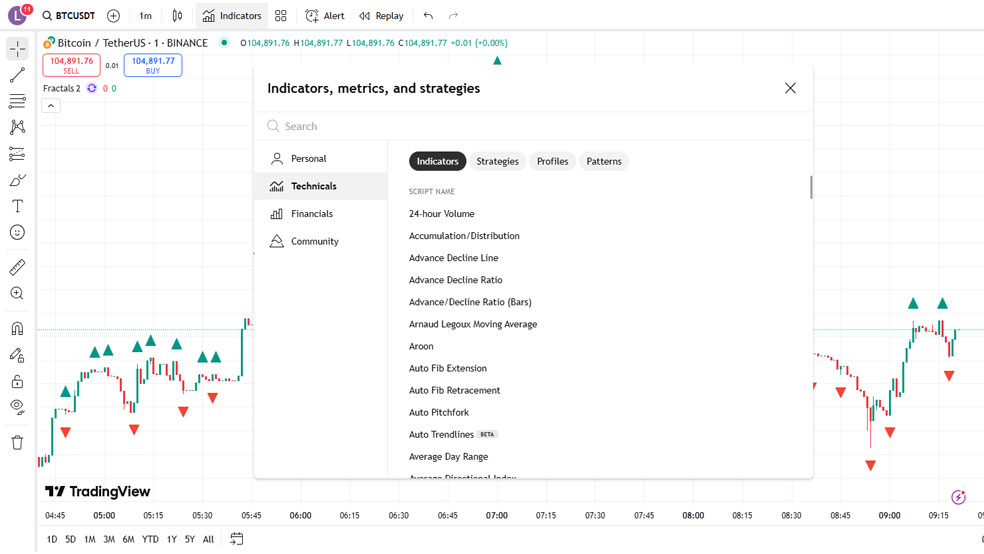
Task: Toggle lock all drawing tools
Action: click(18, 381)
